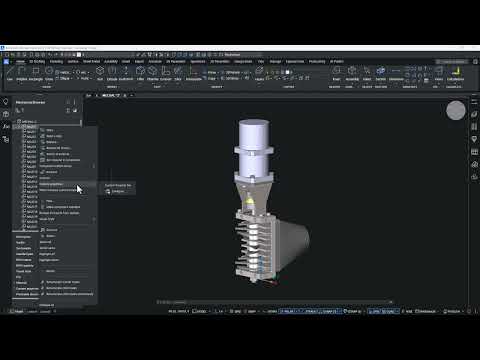Click the ribbon search field

click(452, 62)
